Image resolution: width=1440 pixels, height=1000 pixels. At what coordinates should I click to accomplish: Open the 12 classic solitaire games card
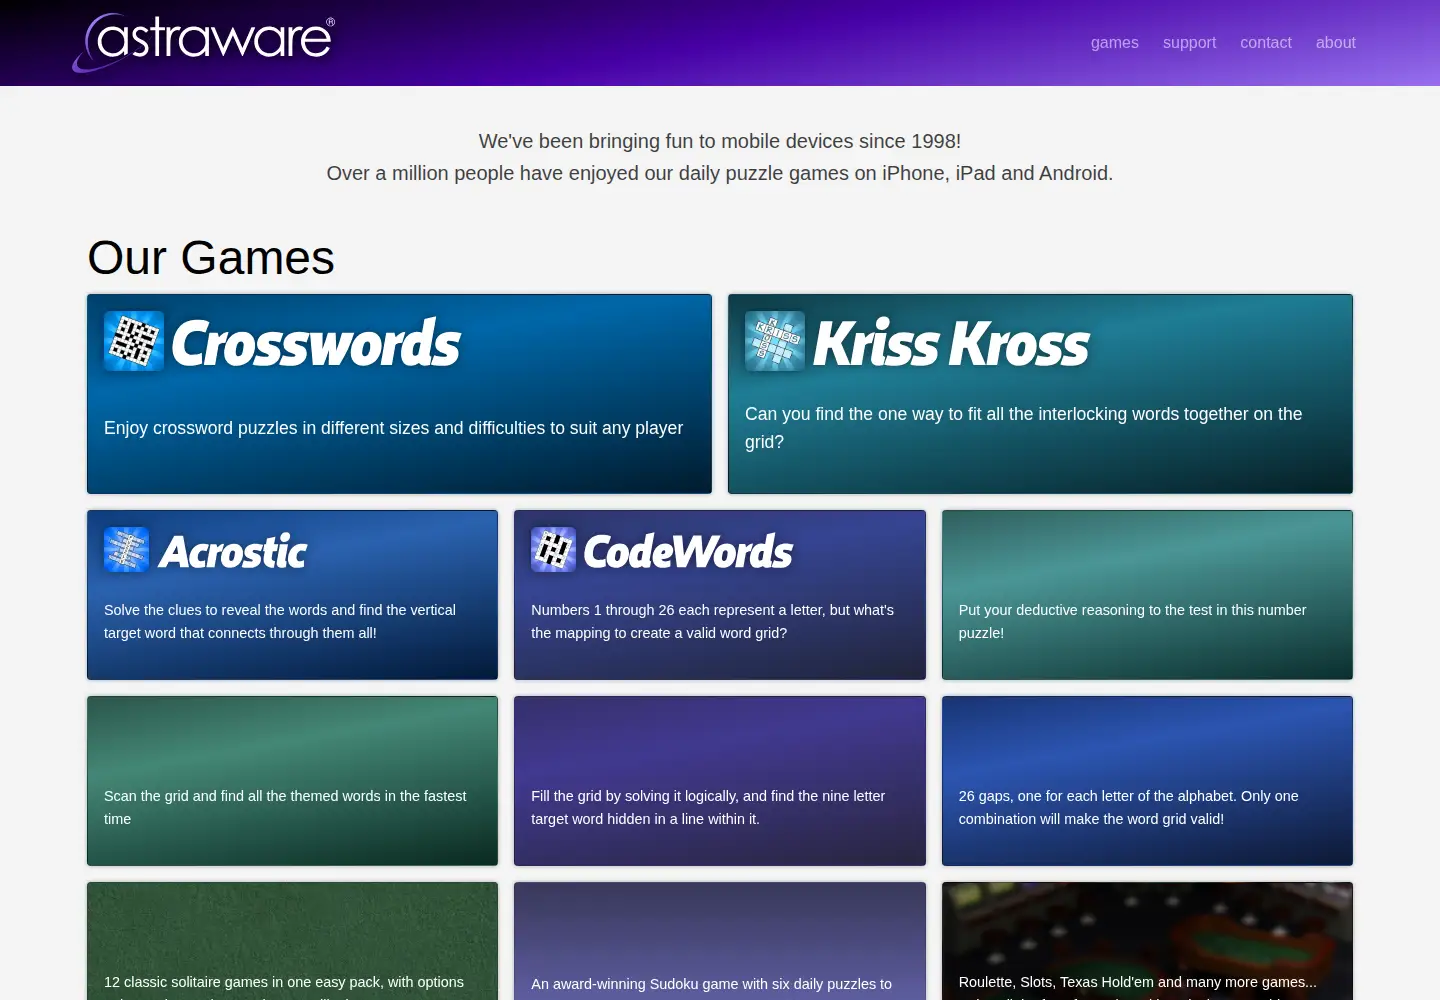tap(292, 941)
